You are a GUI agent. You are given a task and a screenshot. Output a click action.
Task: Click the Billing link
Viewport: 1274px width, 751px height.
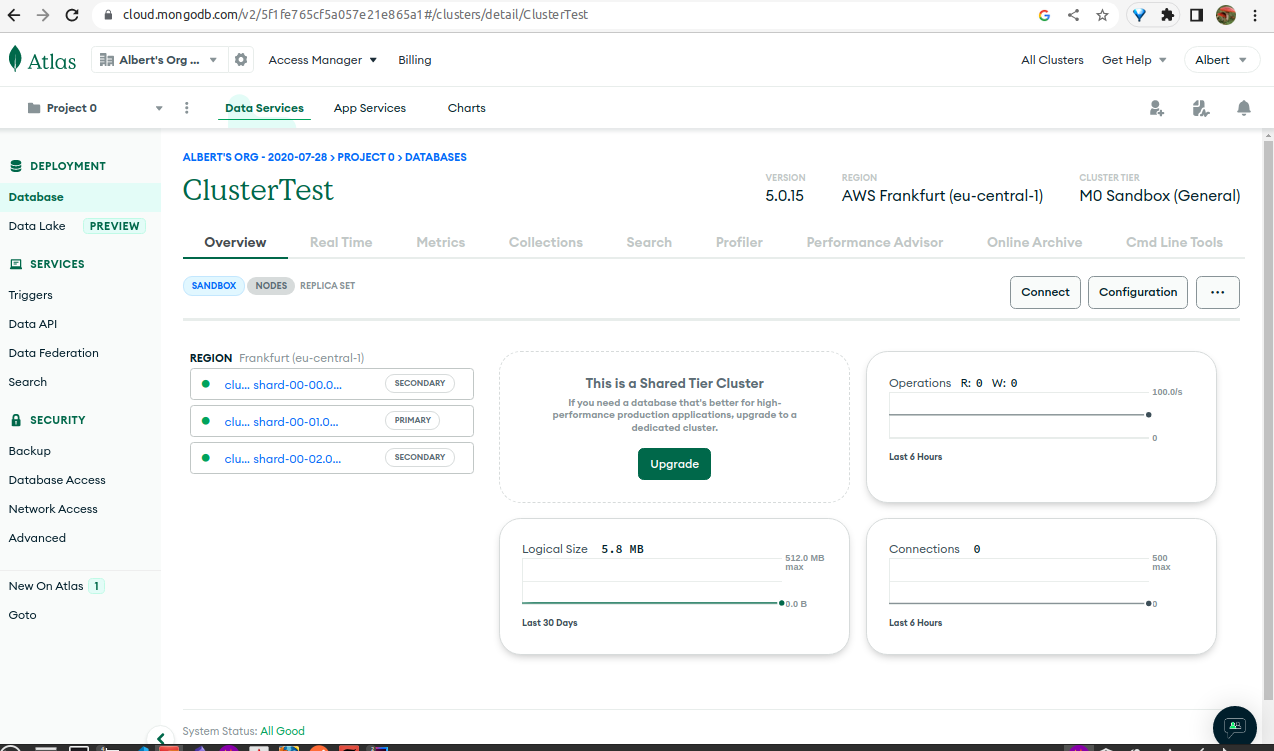coord(415,60)
